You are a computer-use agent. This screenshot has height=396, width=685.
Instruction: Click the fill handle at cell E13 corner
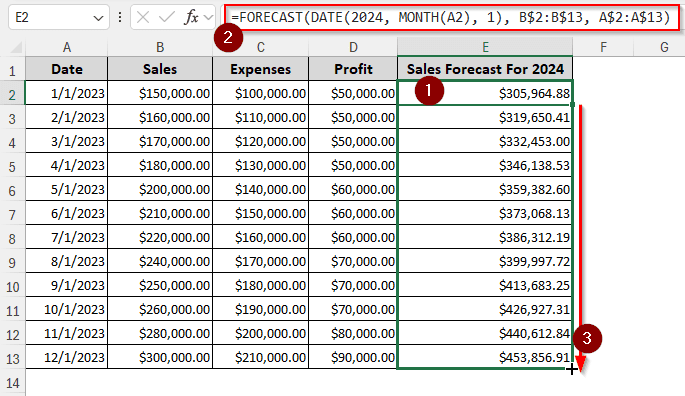572,369
